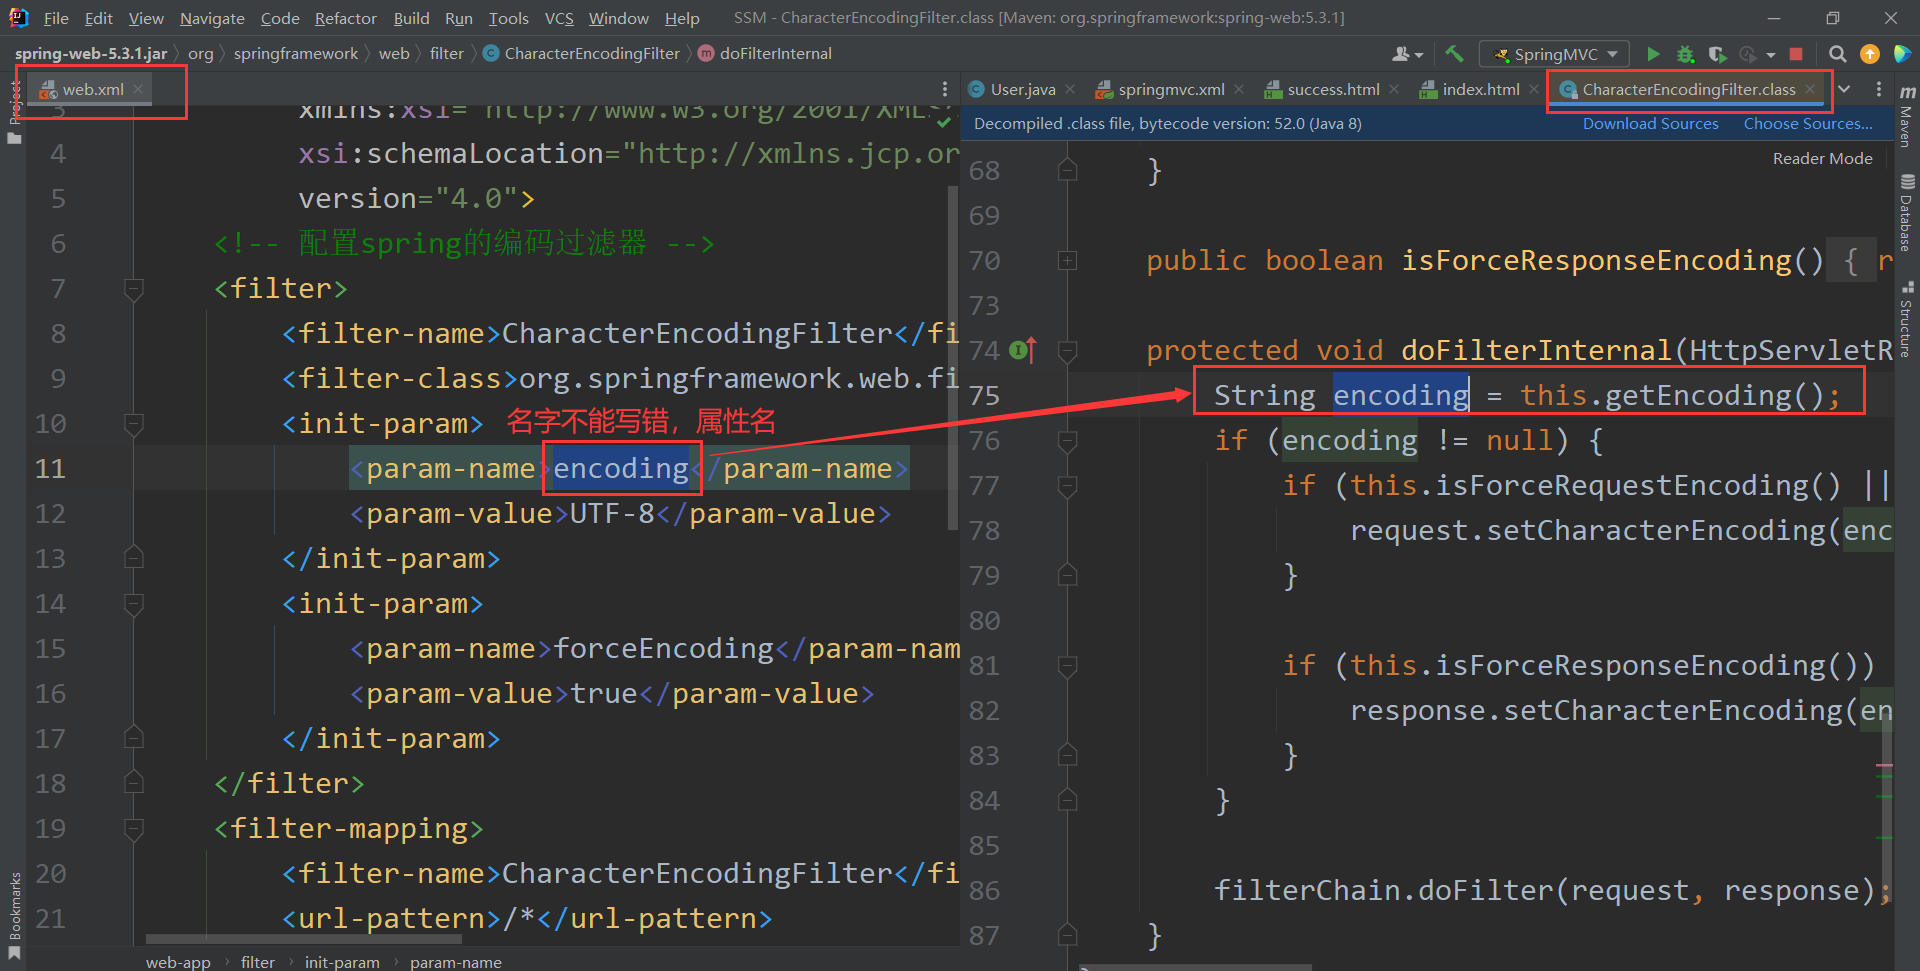The image size is (1920, 971).
Task: Click the Download Sources link
Action: point(1650,123)
